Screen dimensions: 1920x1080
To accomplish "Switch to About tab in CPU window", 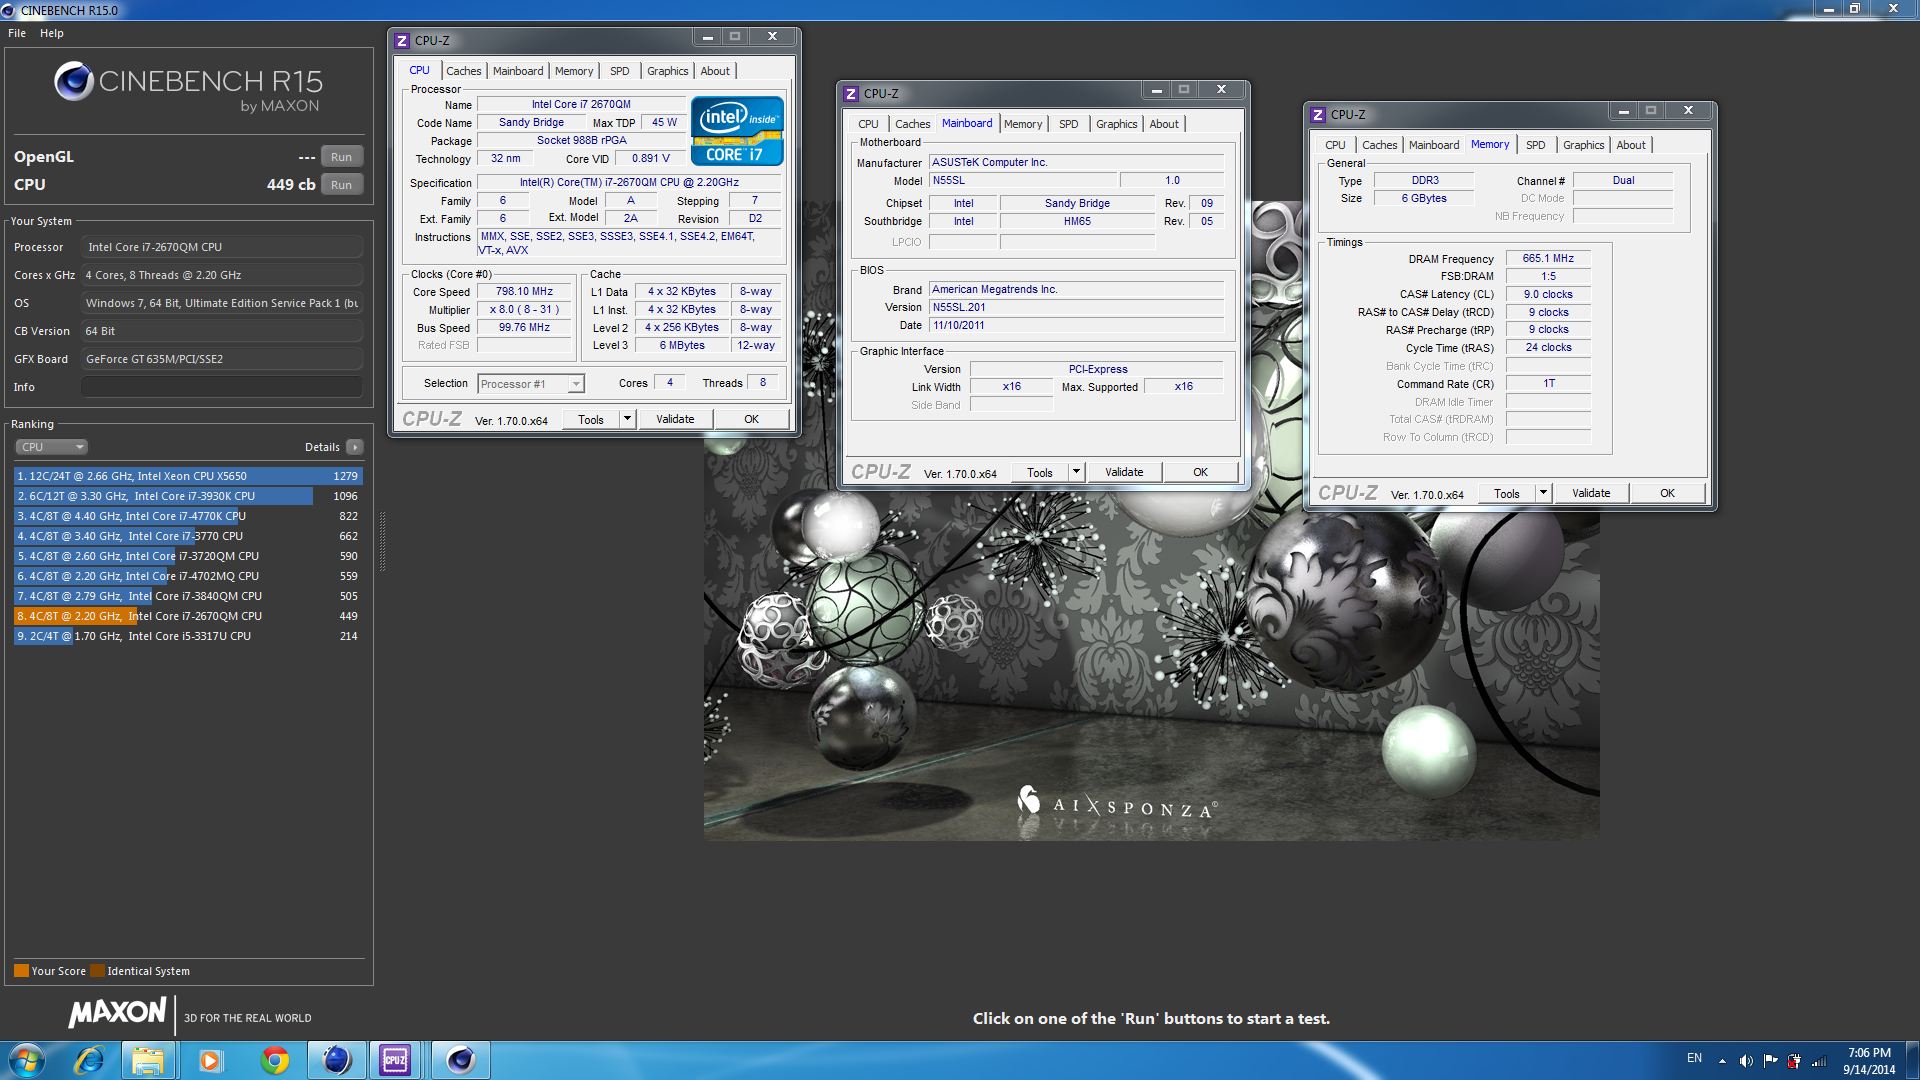I will [x=715, y=71].
